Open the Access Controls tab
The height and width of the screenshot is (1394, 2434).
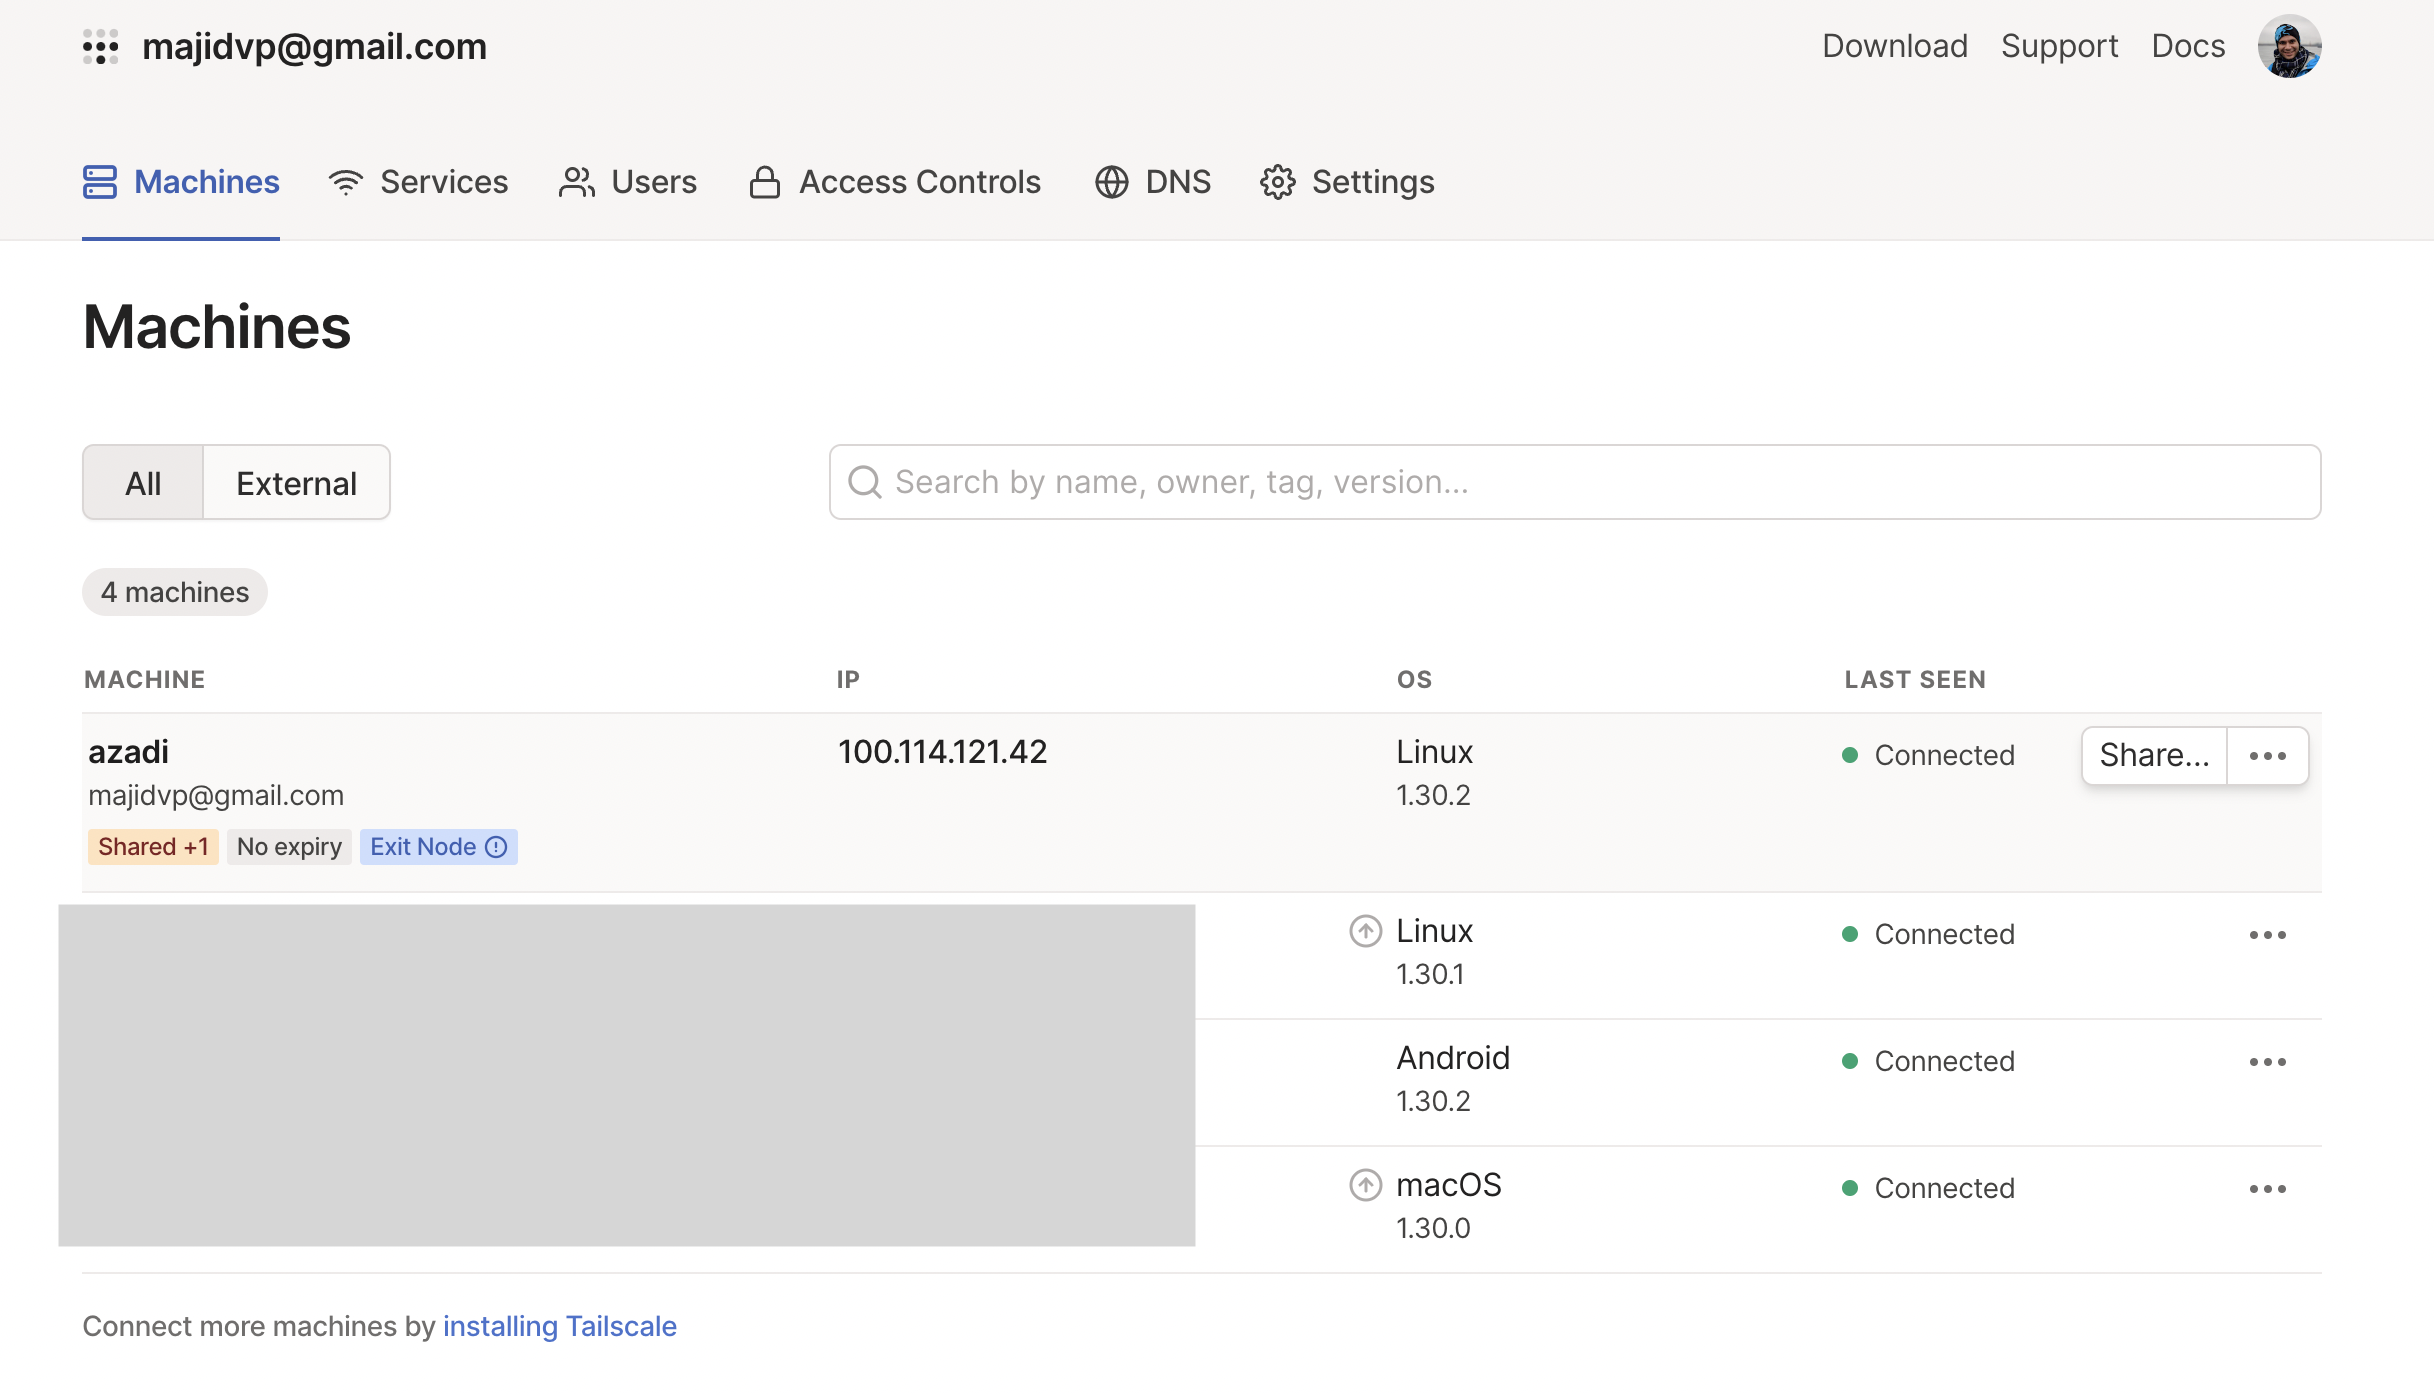pos(895,182)
